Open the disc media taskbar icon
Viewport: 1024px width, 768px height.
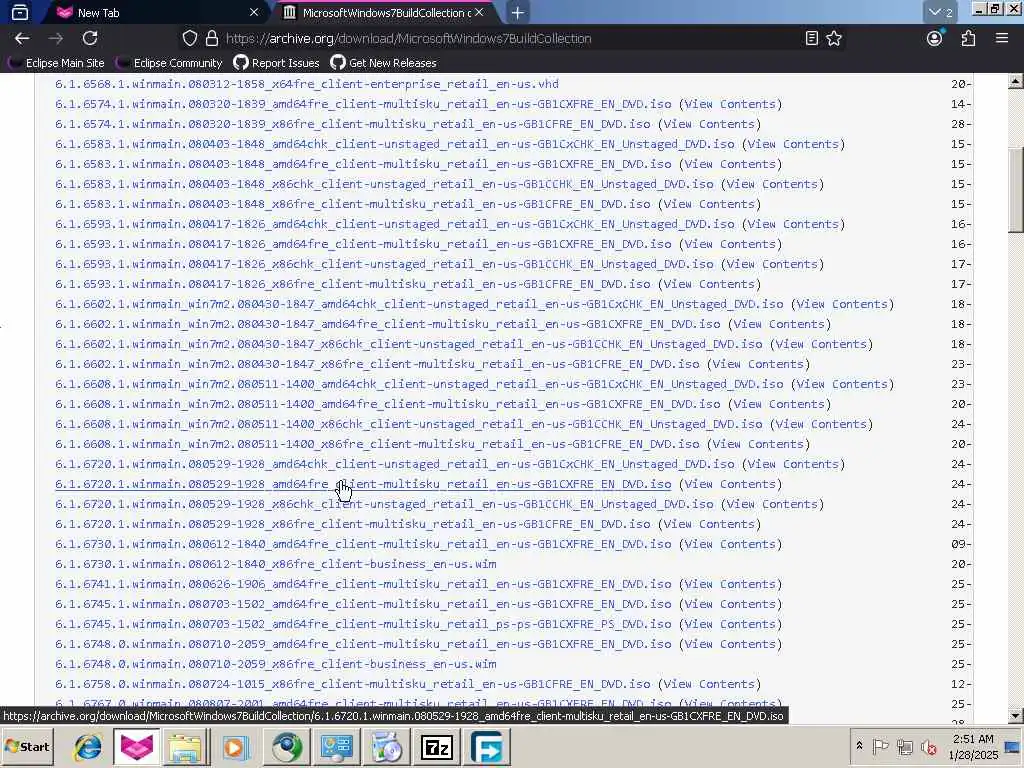pyautogui.click(x=387, y=747)
